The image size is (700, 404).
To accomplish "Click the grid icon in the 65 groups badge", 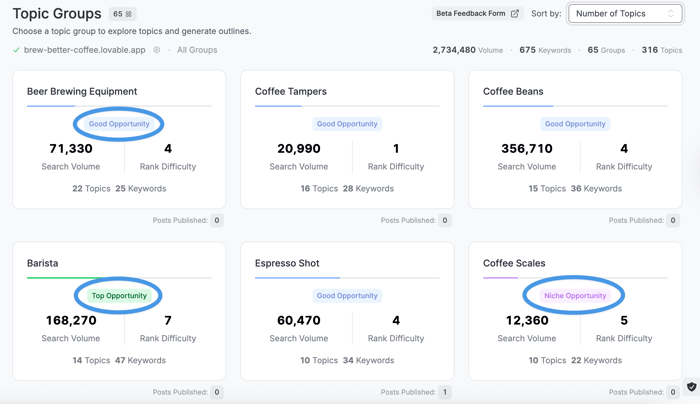I will click(129, 15).
